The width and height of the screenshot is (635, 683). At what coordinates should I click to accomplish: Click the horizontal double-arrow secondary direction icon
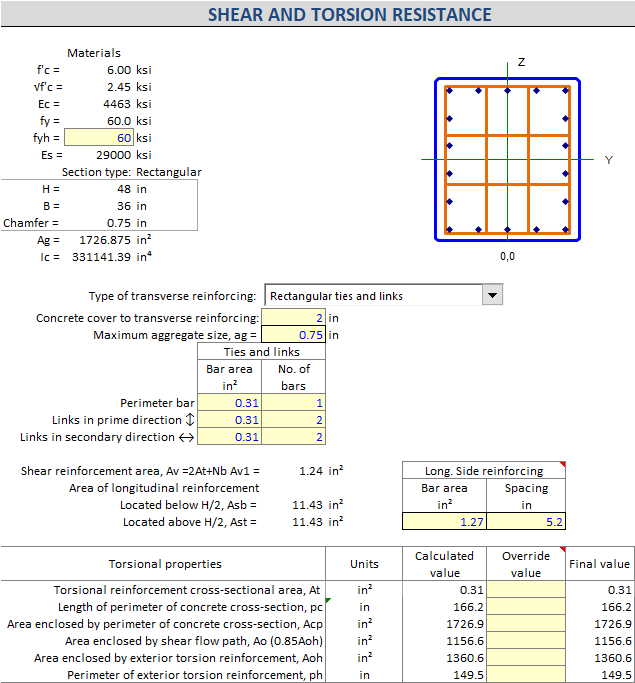(186, 437)
